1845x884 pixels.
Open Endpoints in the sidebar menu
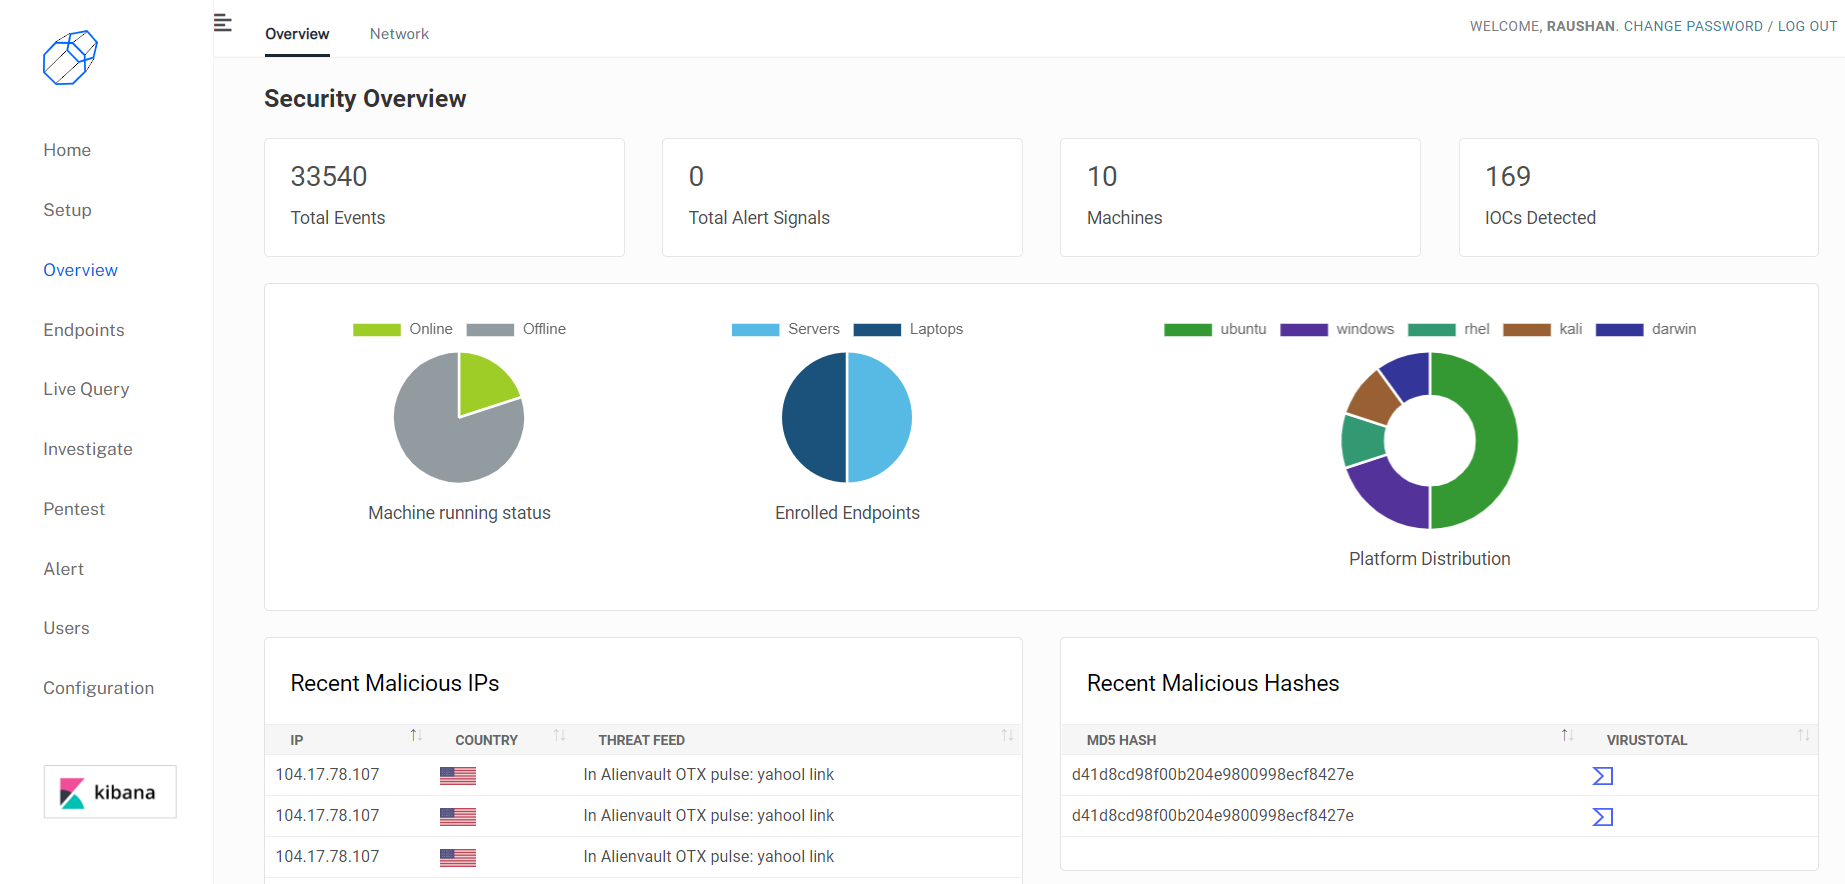84,330
